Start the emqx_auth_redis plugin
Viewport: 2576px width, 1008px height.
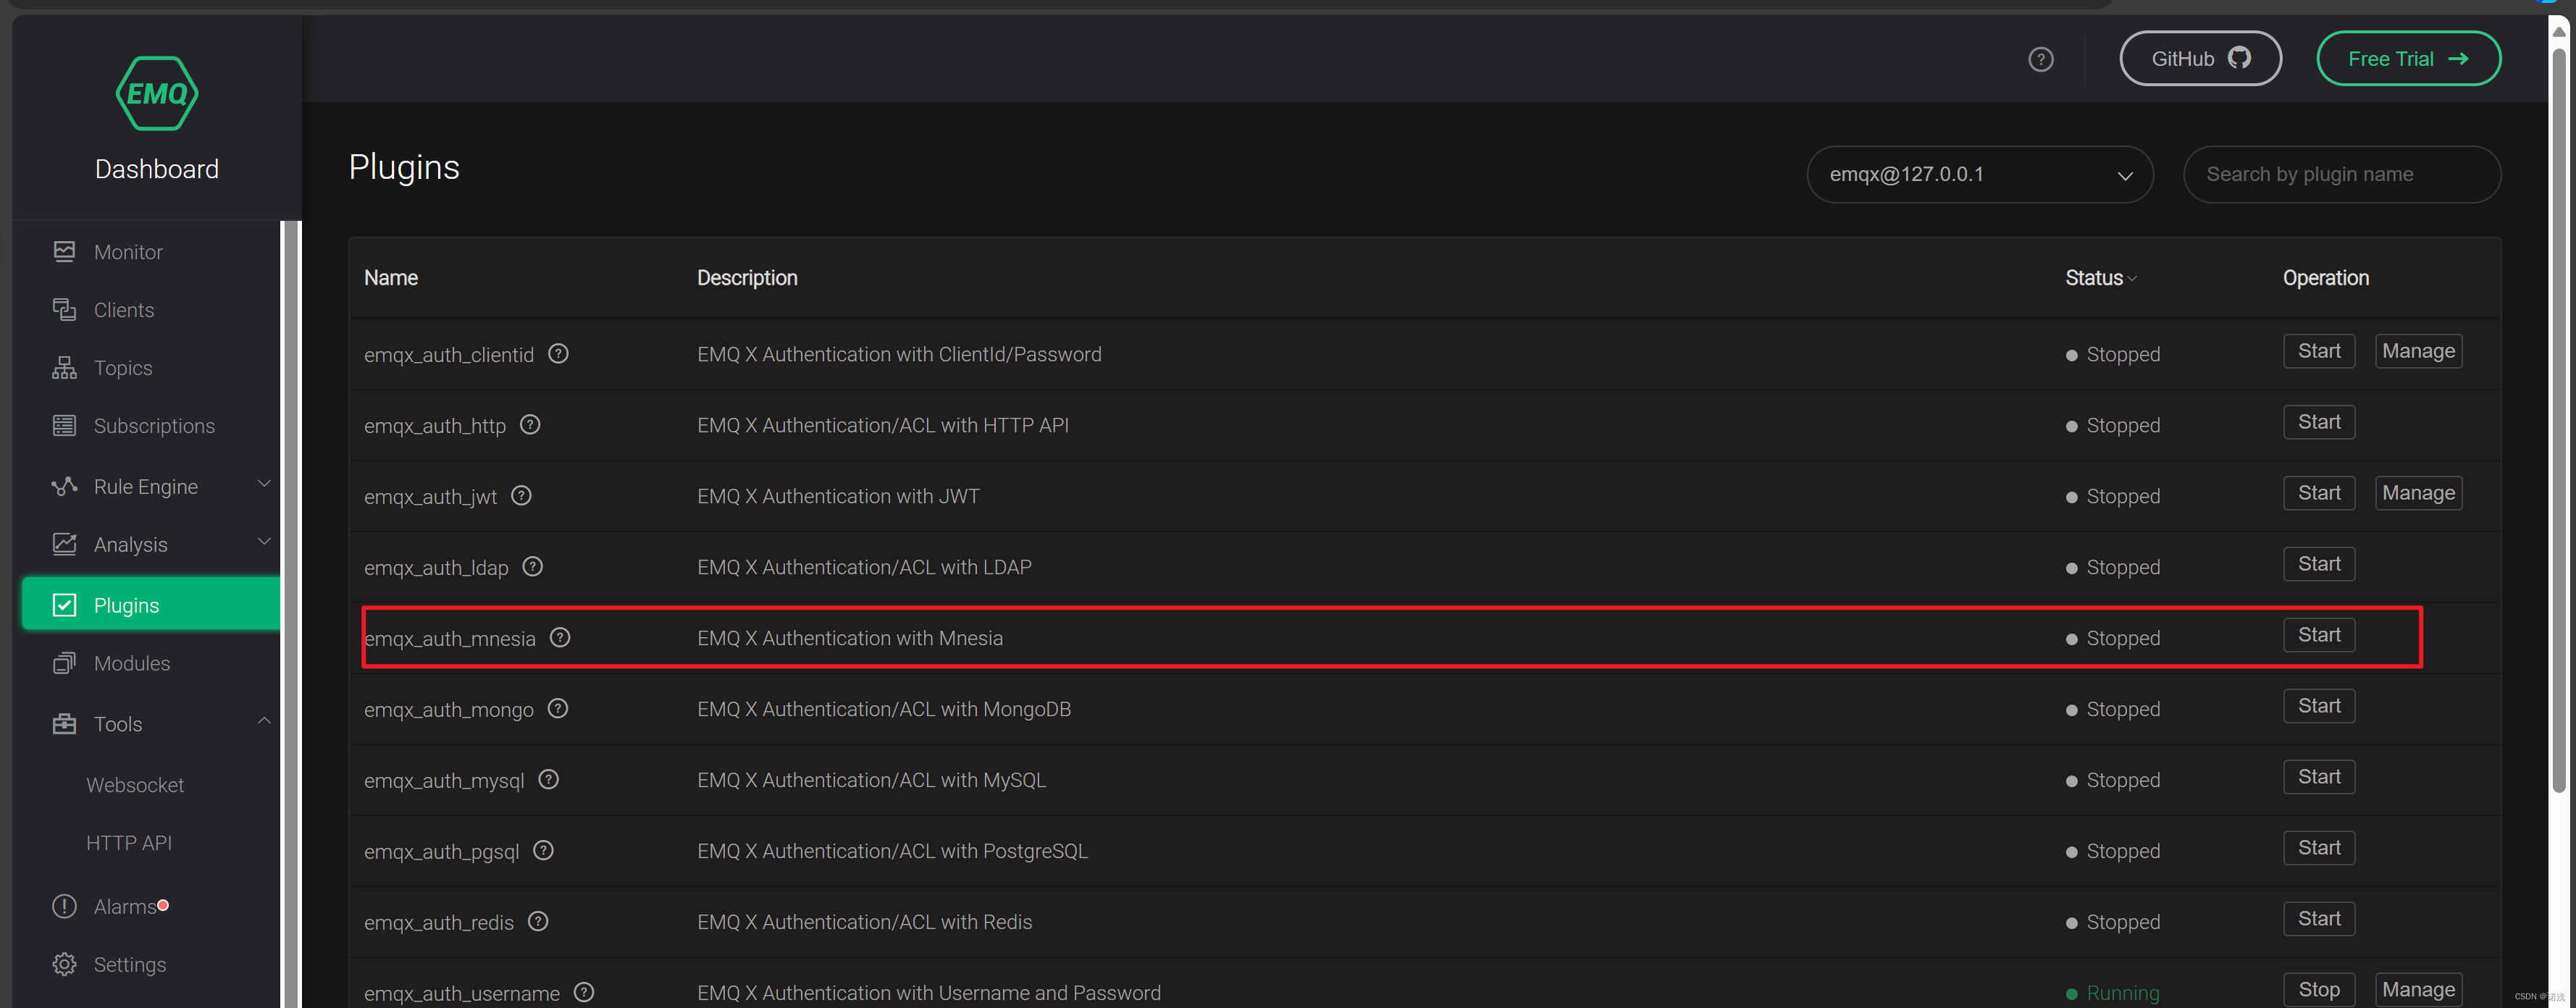[2319, 919]
